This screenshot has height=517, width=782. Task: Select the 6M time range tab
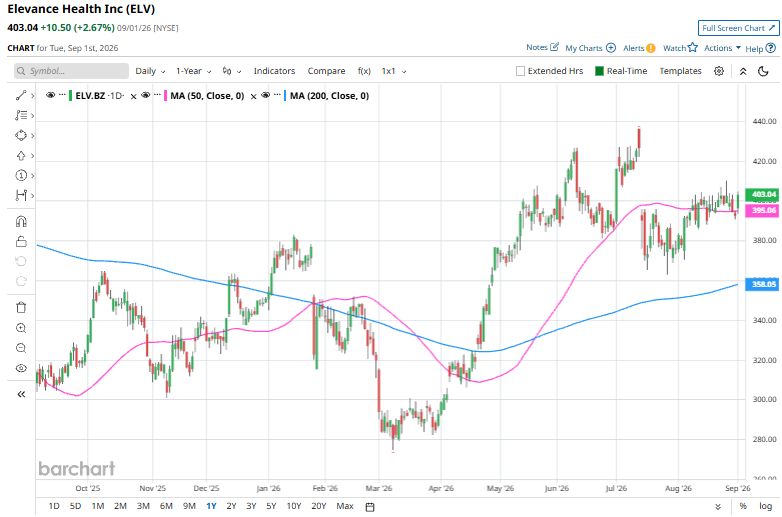[x=166, y=506]
